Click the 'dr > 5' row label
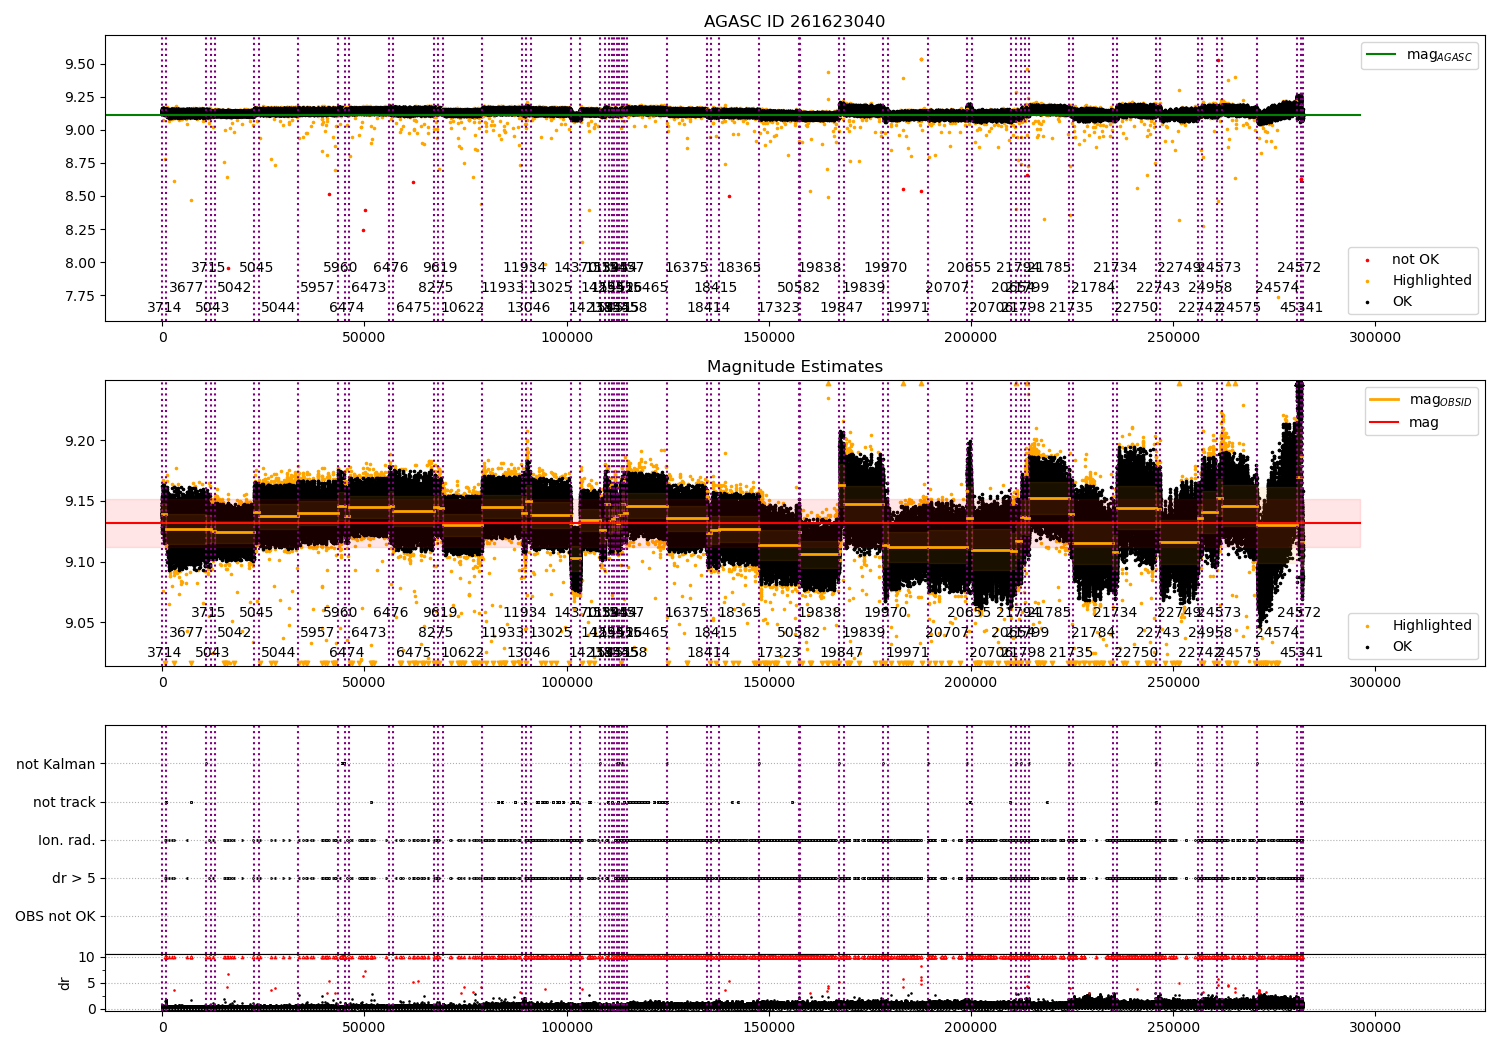Screen dimensions: 1500x1050 point(74,878)
